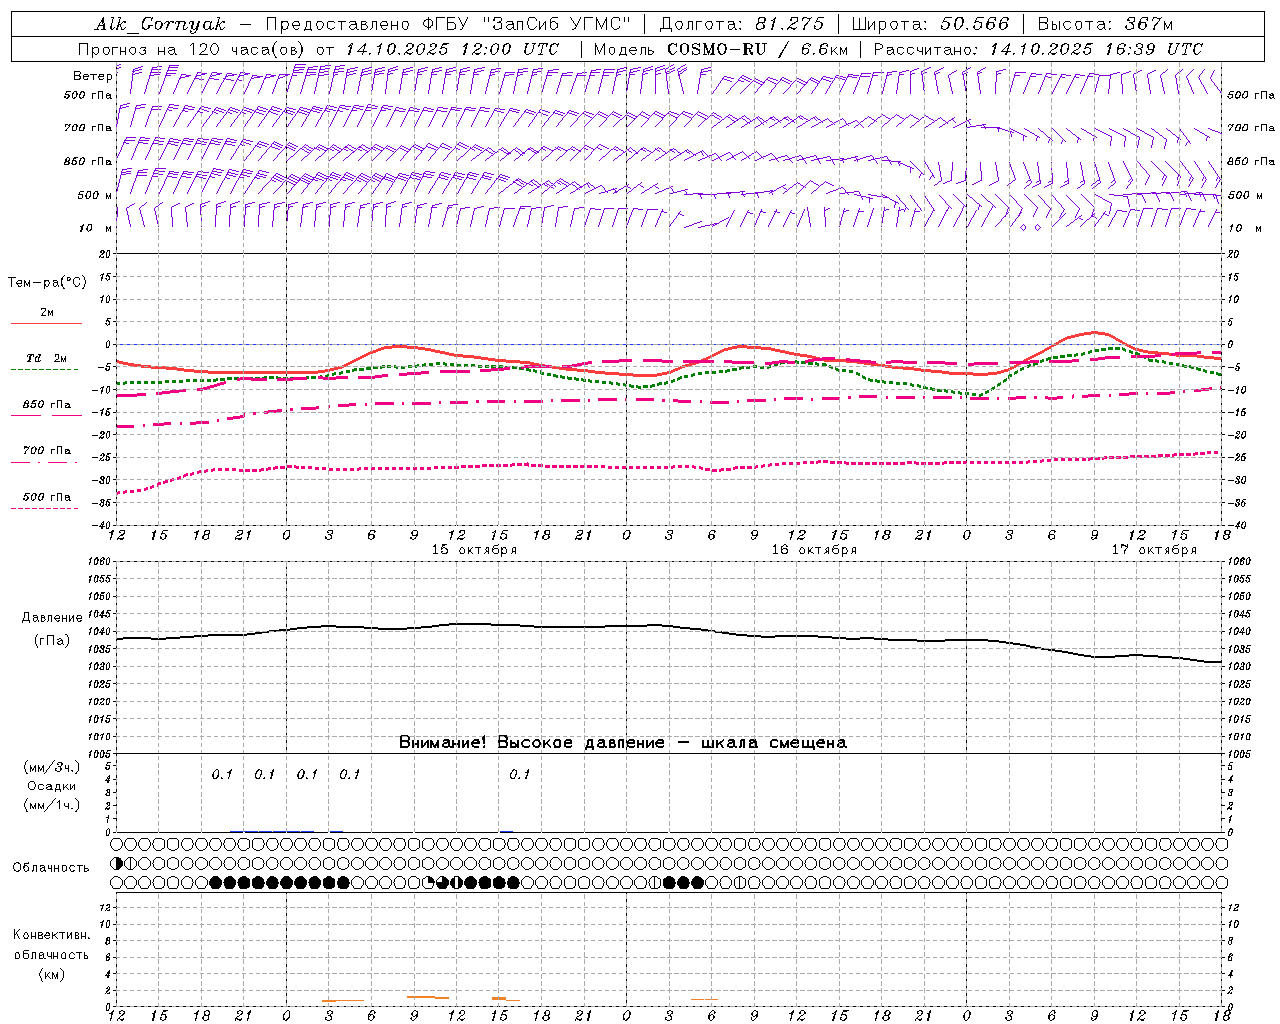The image size is (1280, 1024).
Task: Click the 500 м wind level label on the left
Action: click(x=95, y=195)
